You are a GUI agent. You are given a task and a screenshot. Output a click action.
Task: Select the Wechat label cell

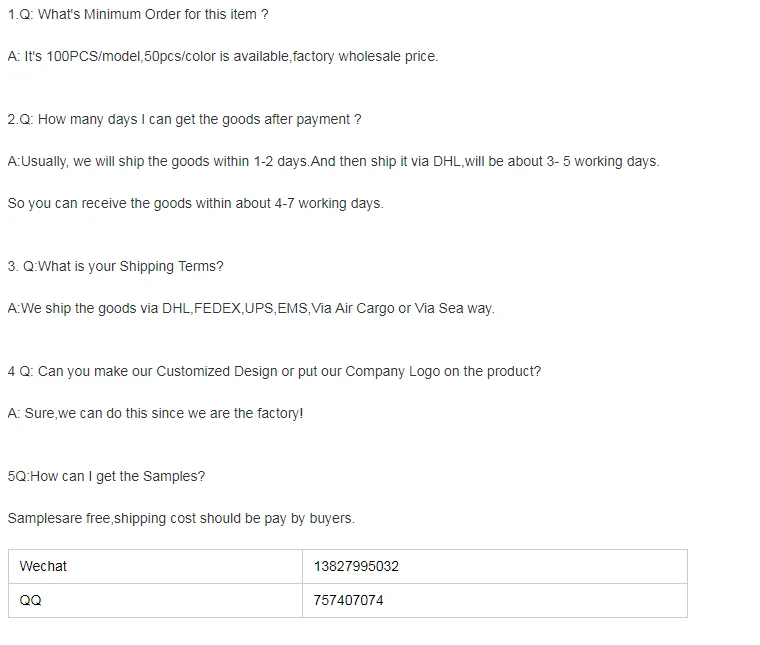coord(155,566)
